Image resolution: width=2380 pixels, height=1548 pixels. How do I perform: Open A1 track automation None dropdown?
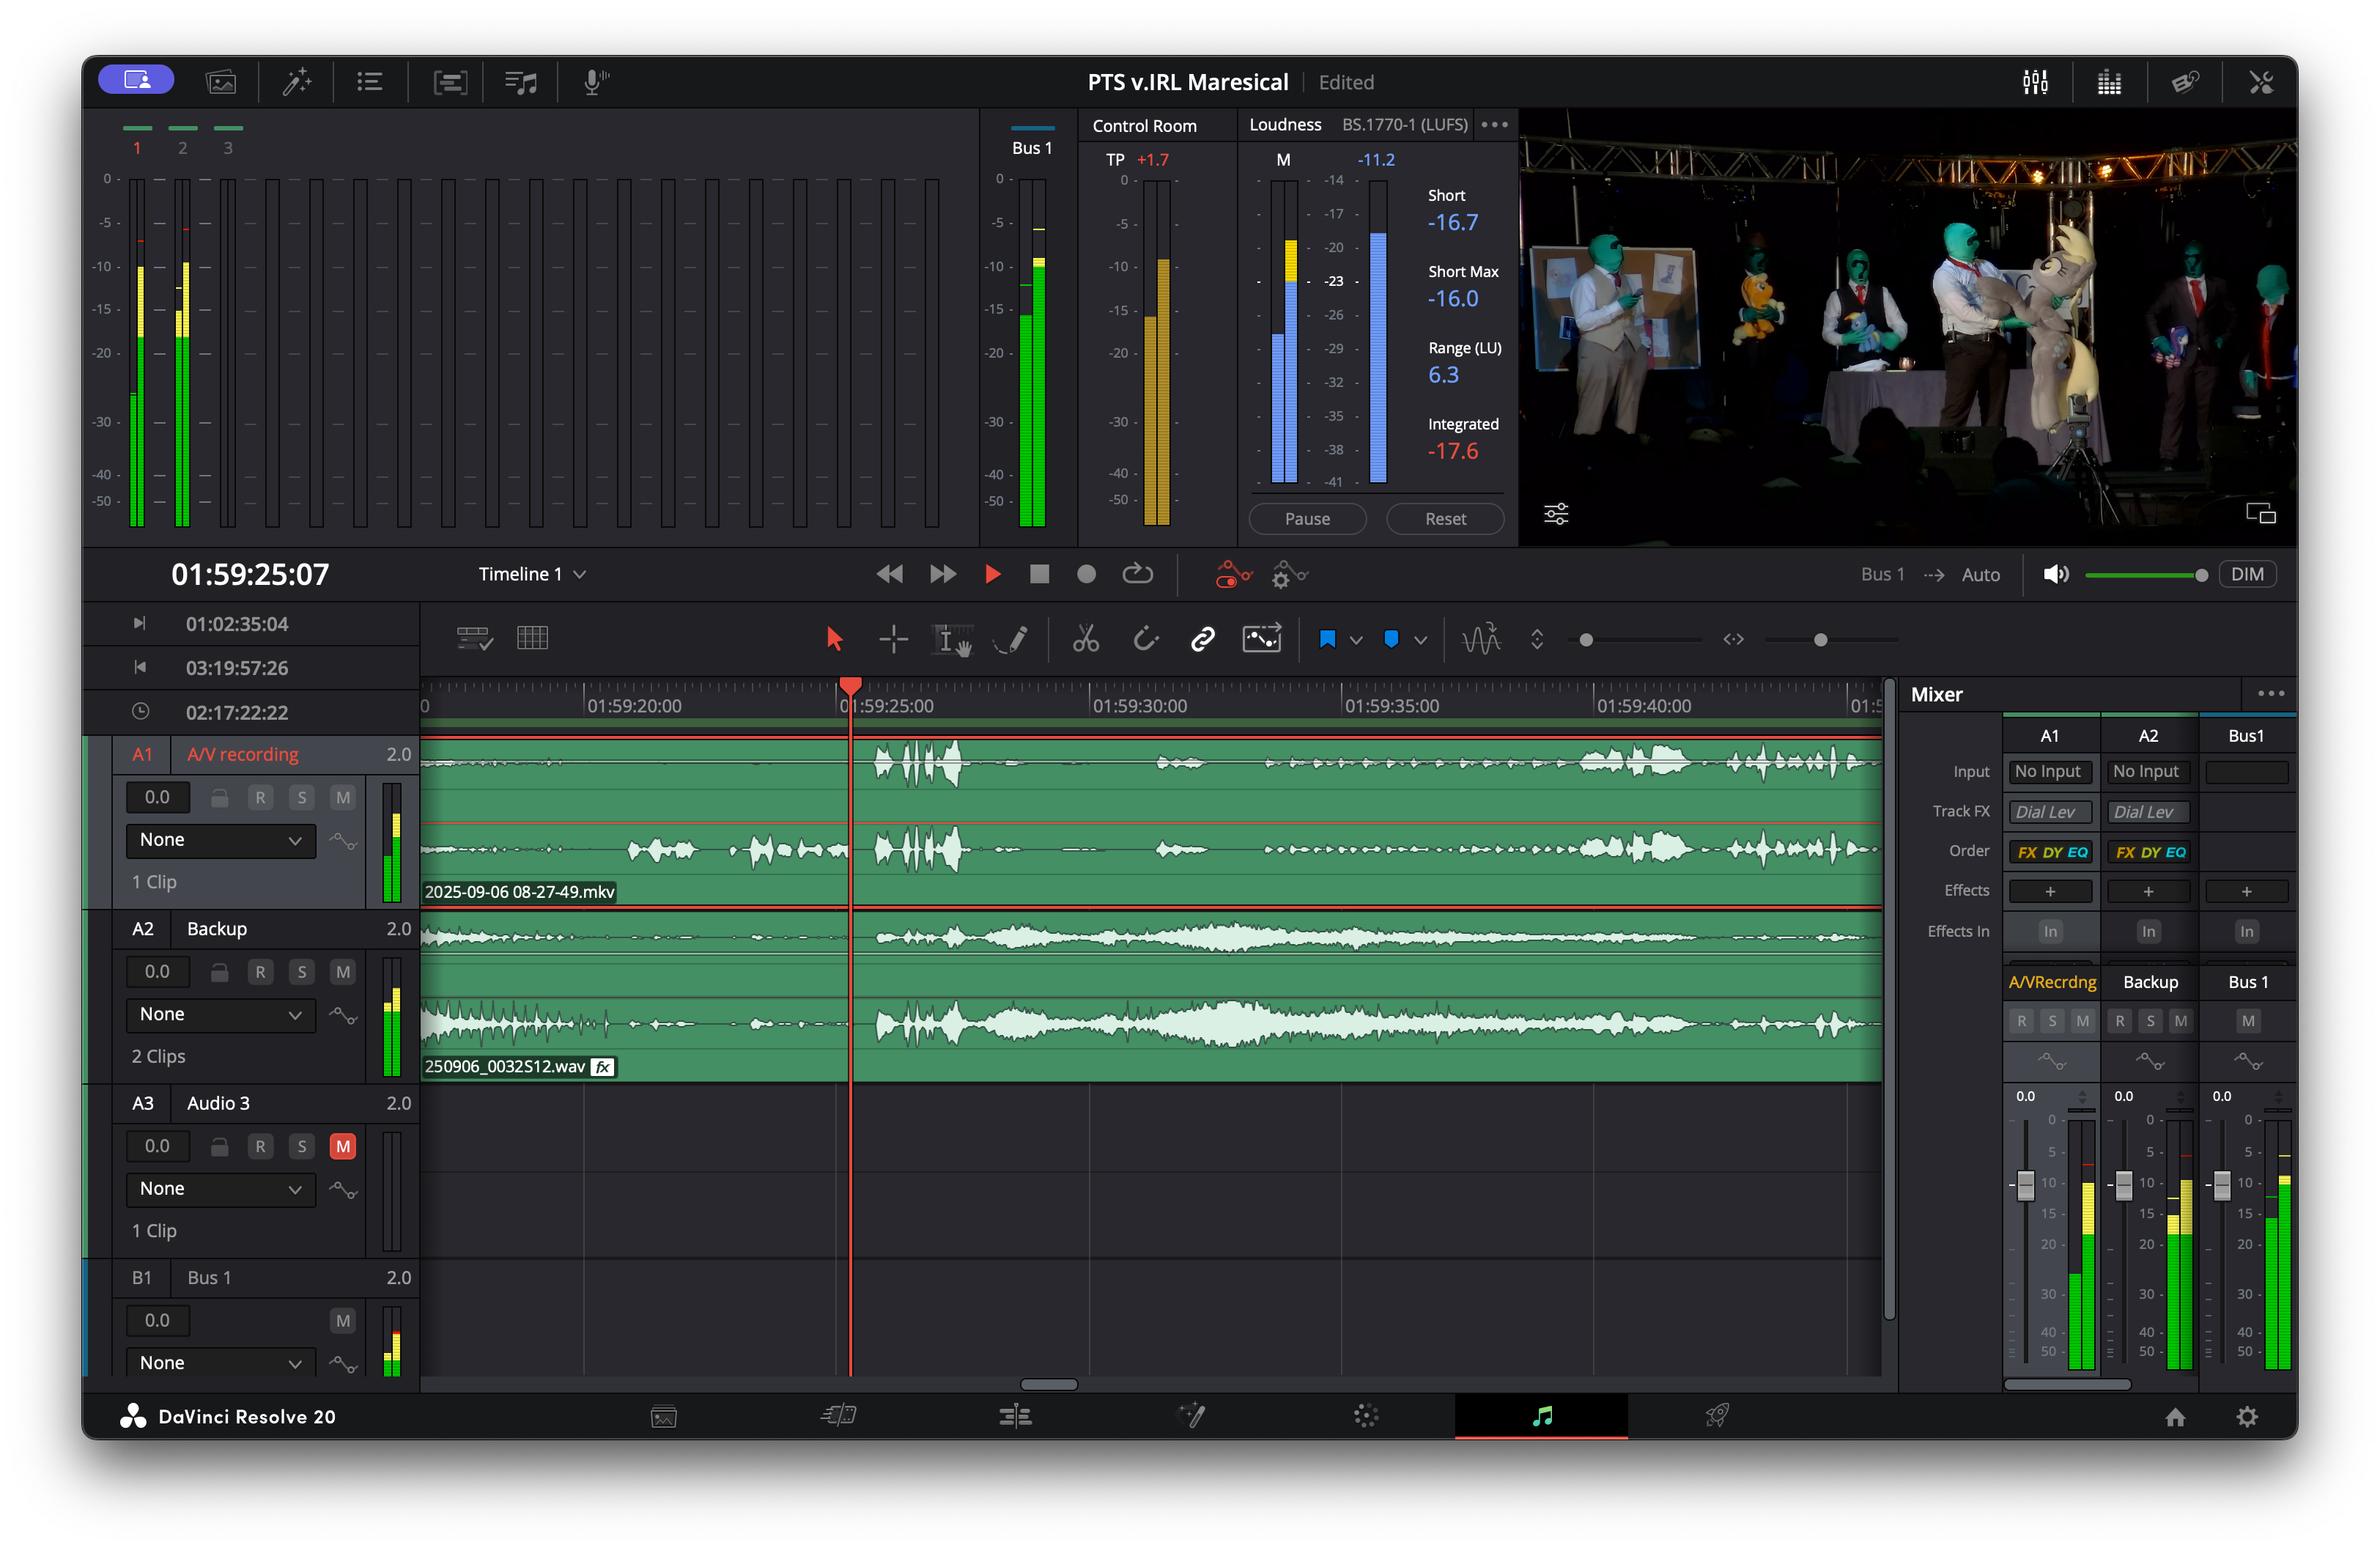tap(220, 840)
